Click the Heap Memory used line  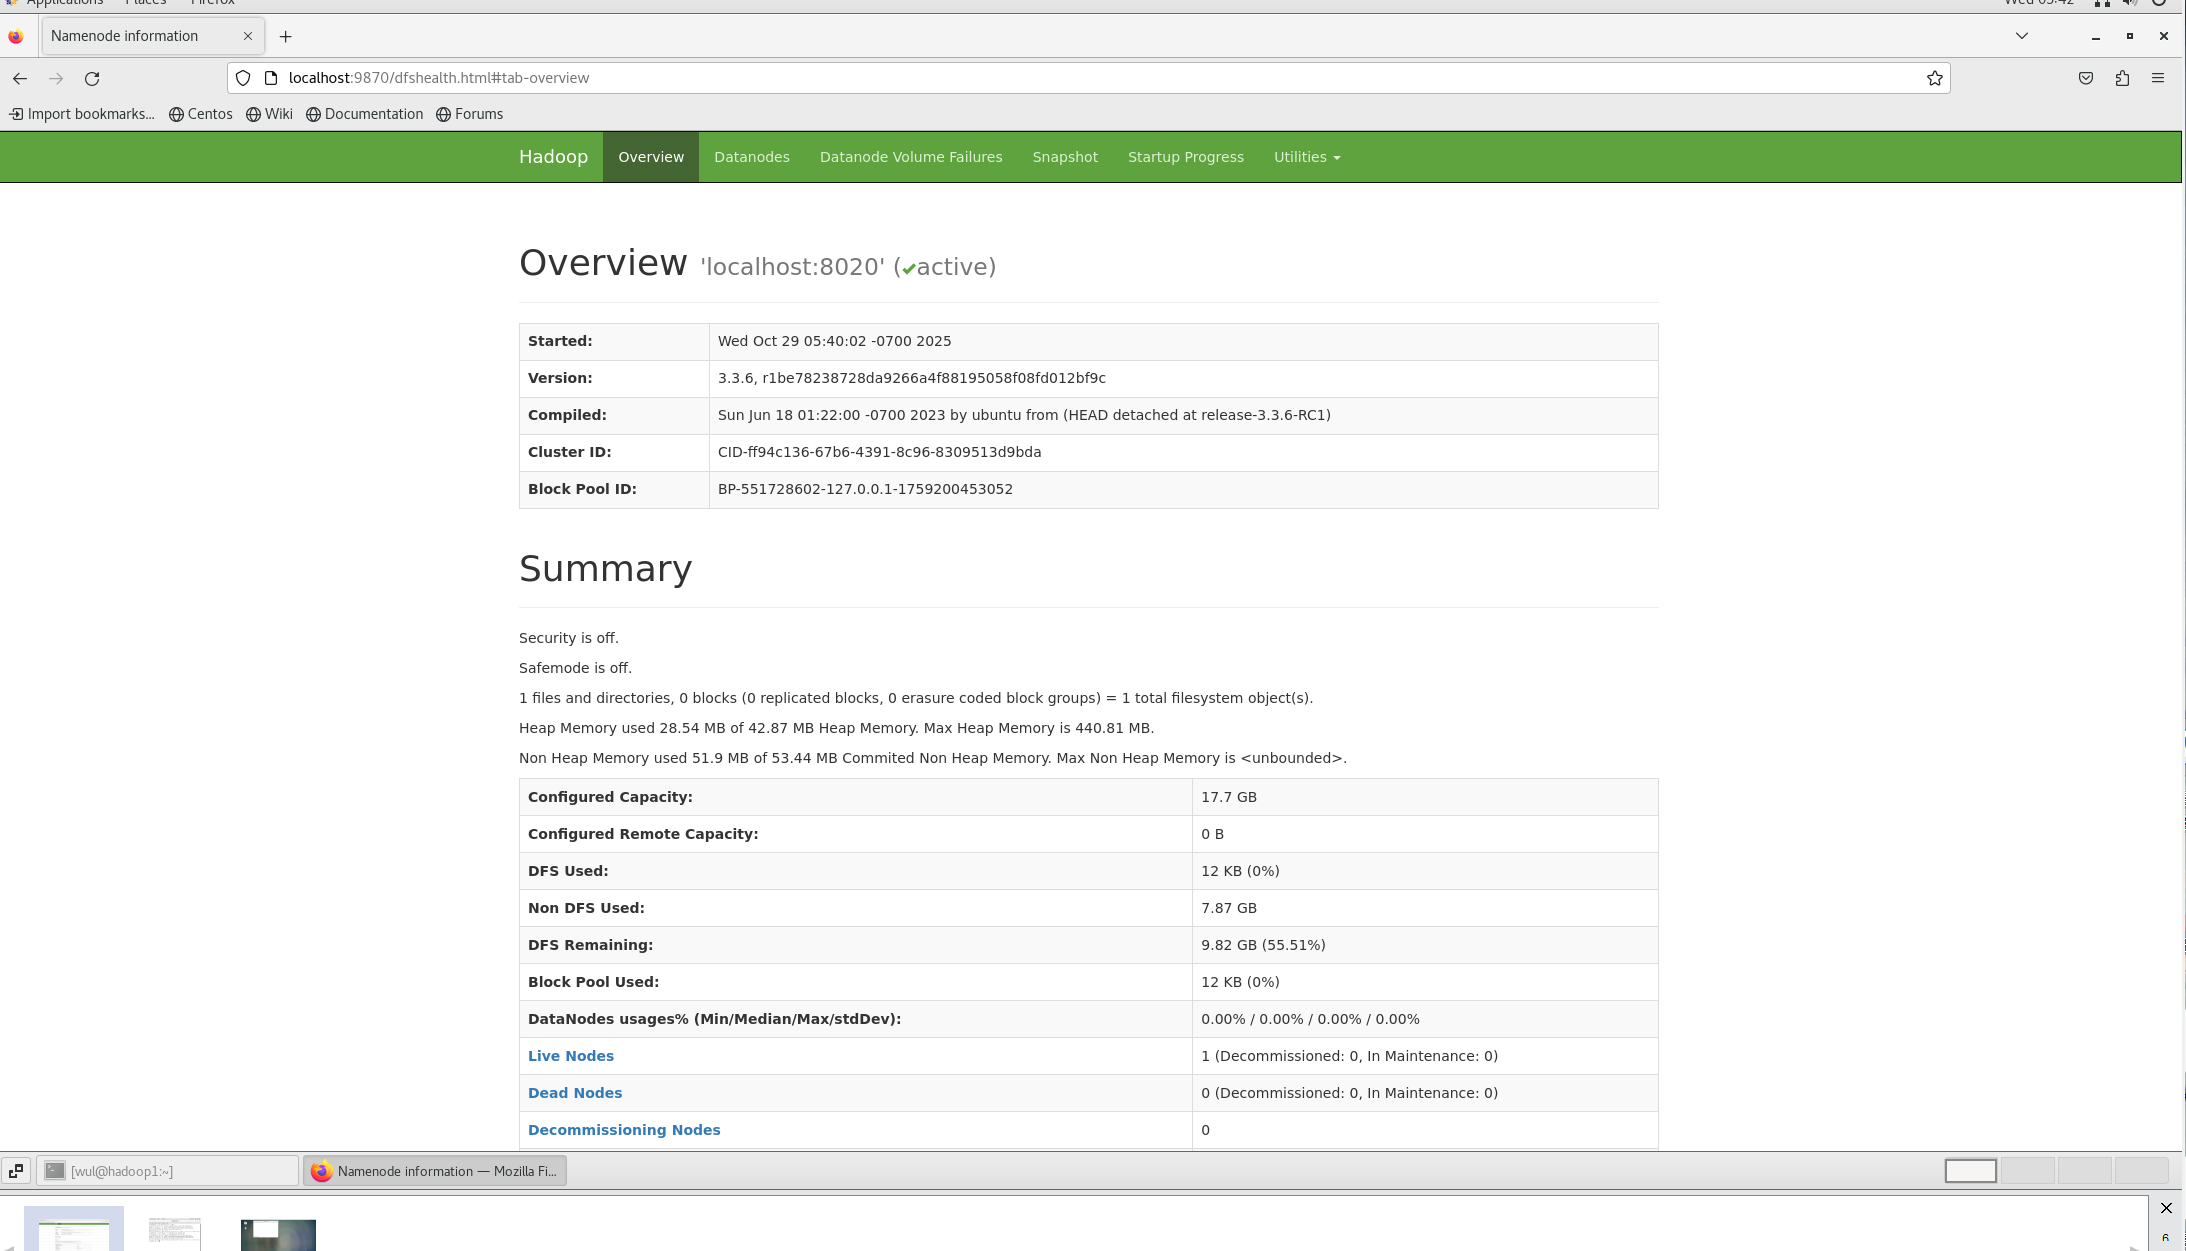point(836,728)
